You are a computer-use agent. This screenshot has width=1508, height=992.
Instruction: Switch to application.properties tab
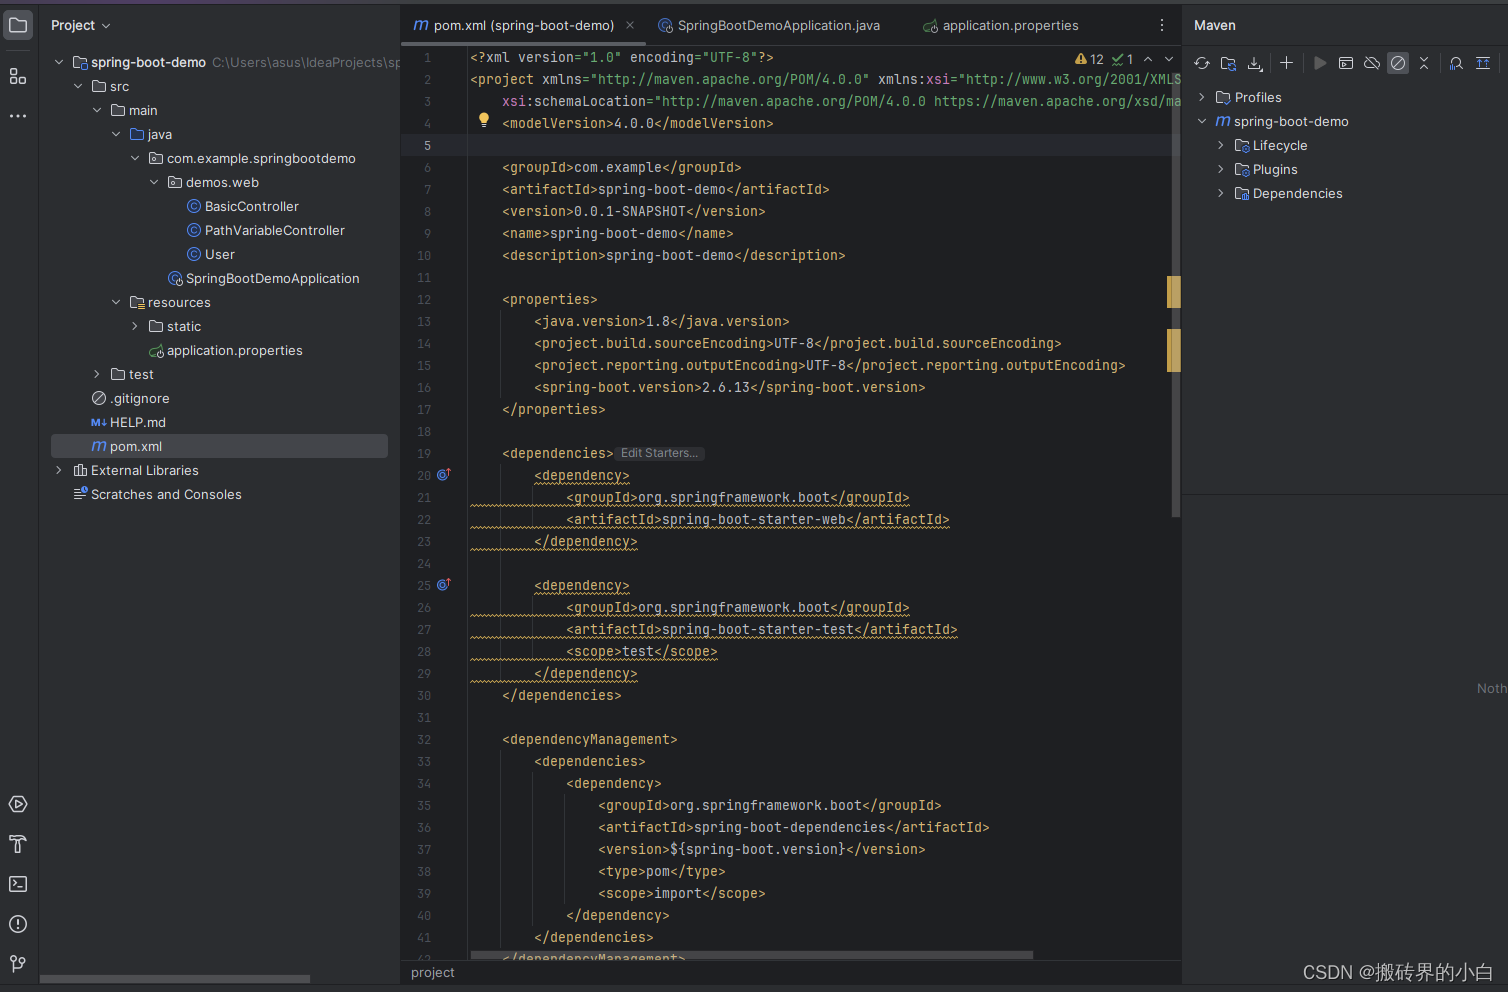pyautogui.click(x=1001, y=25)
